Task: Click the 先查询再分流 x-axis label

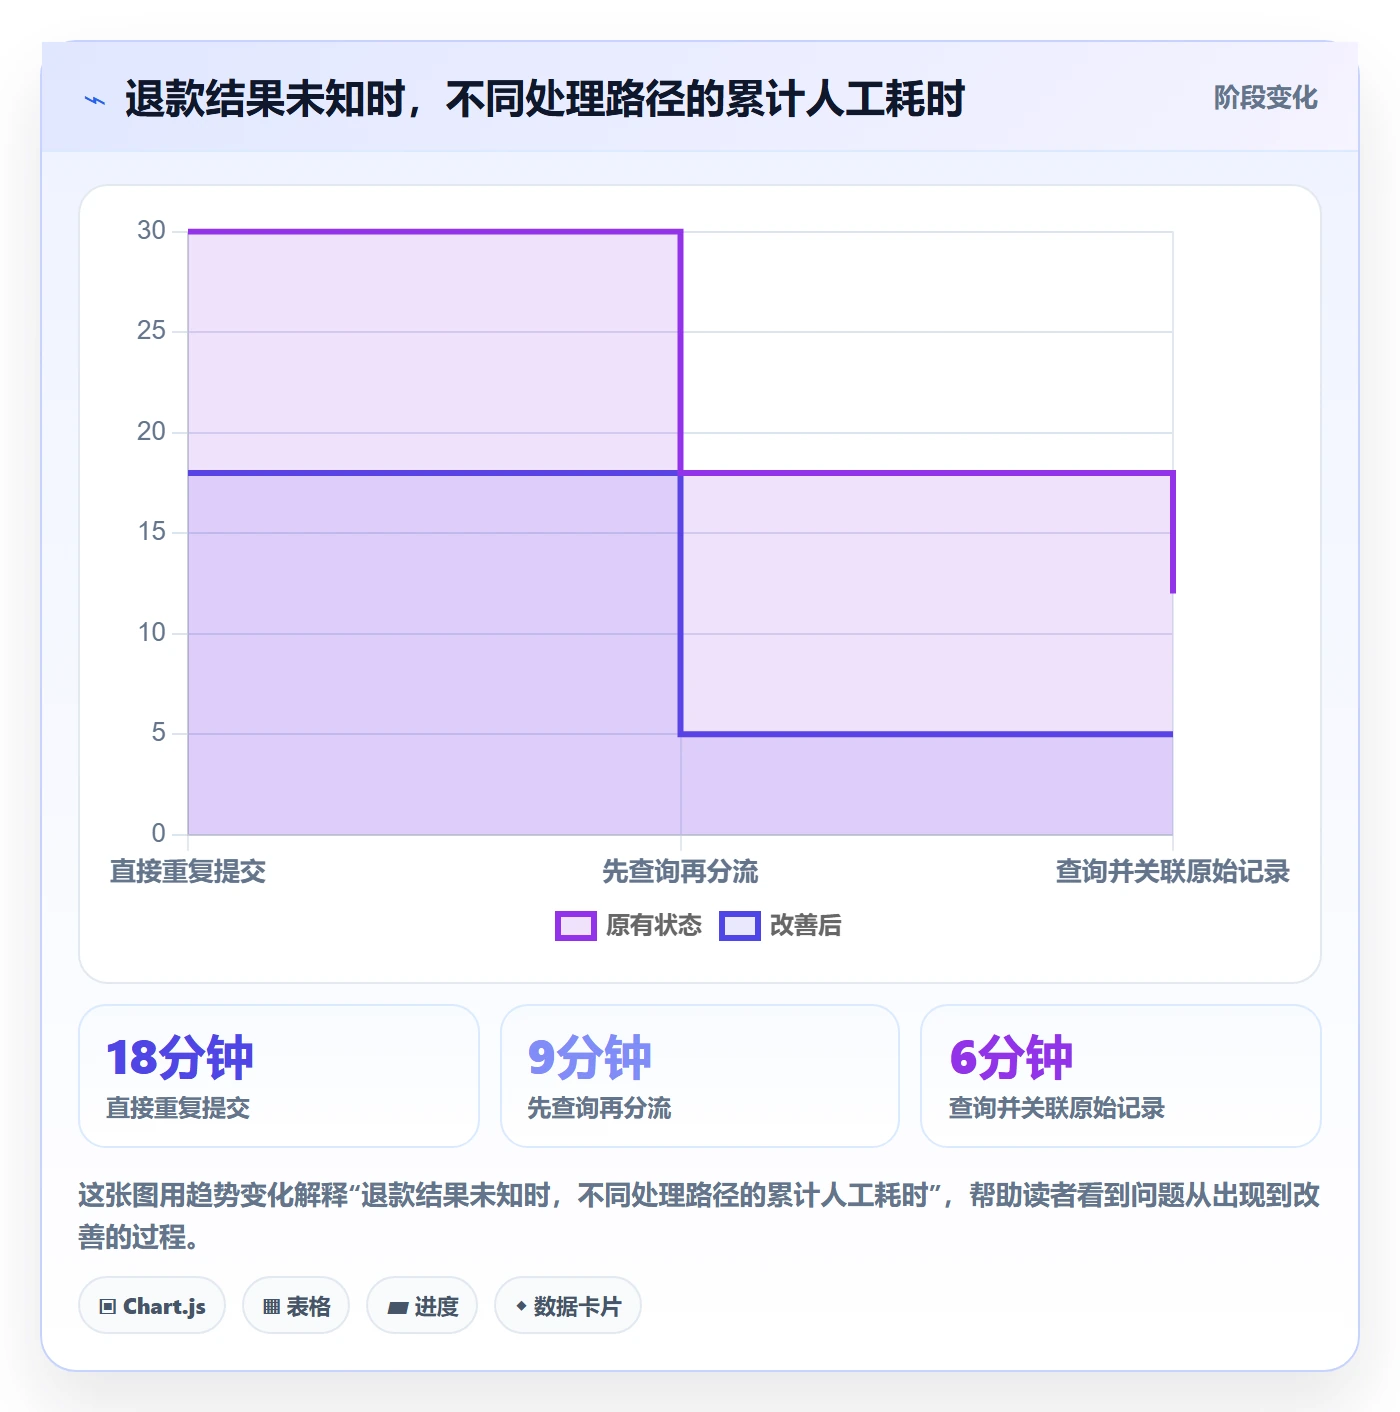Action: pyautogui.click(x=680, y=872)
